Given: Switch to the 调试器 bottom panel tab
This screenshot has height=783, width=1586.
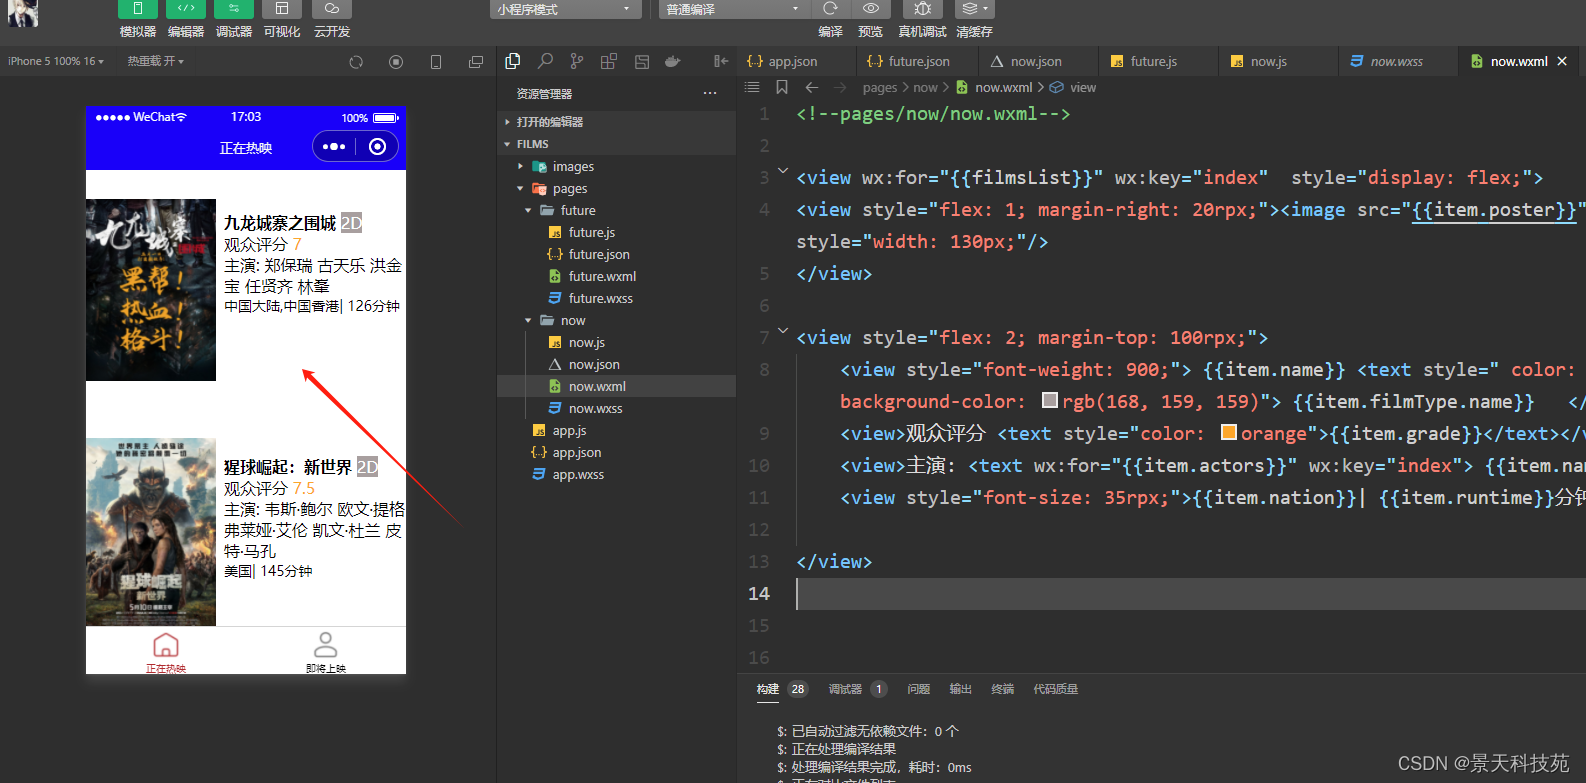Looking at the screenshot, I should (x=845, y=689).
